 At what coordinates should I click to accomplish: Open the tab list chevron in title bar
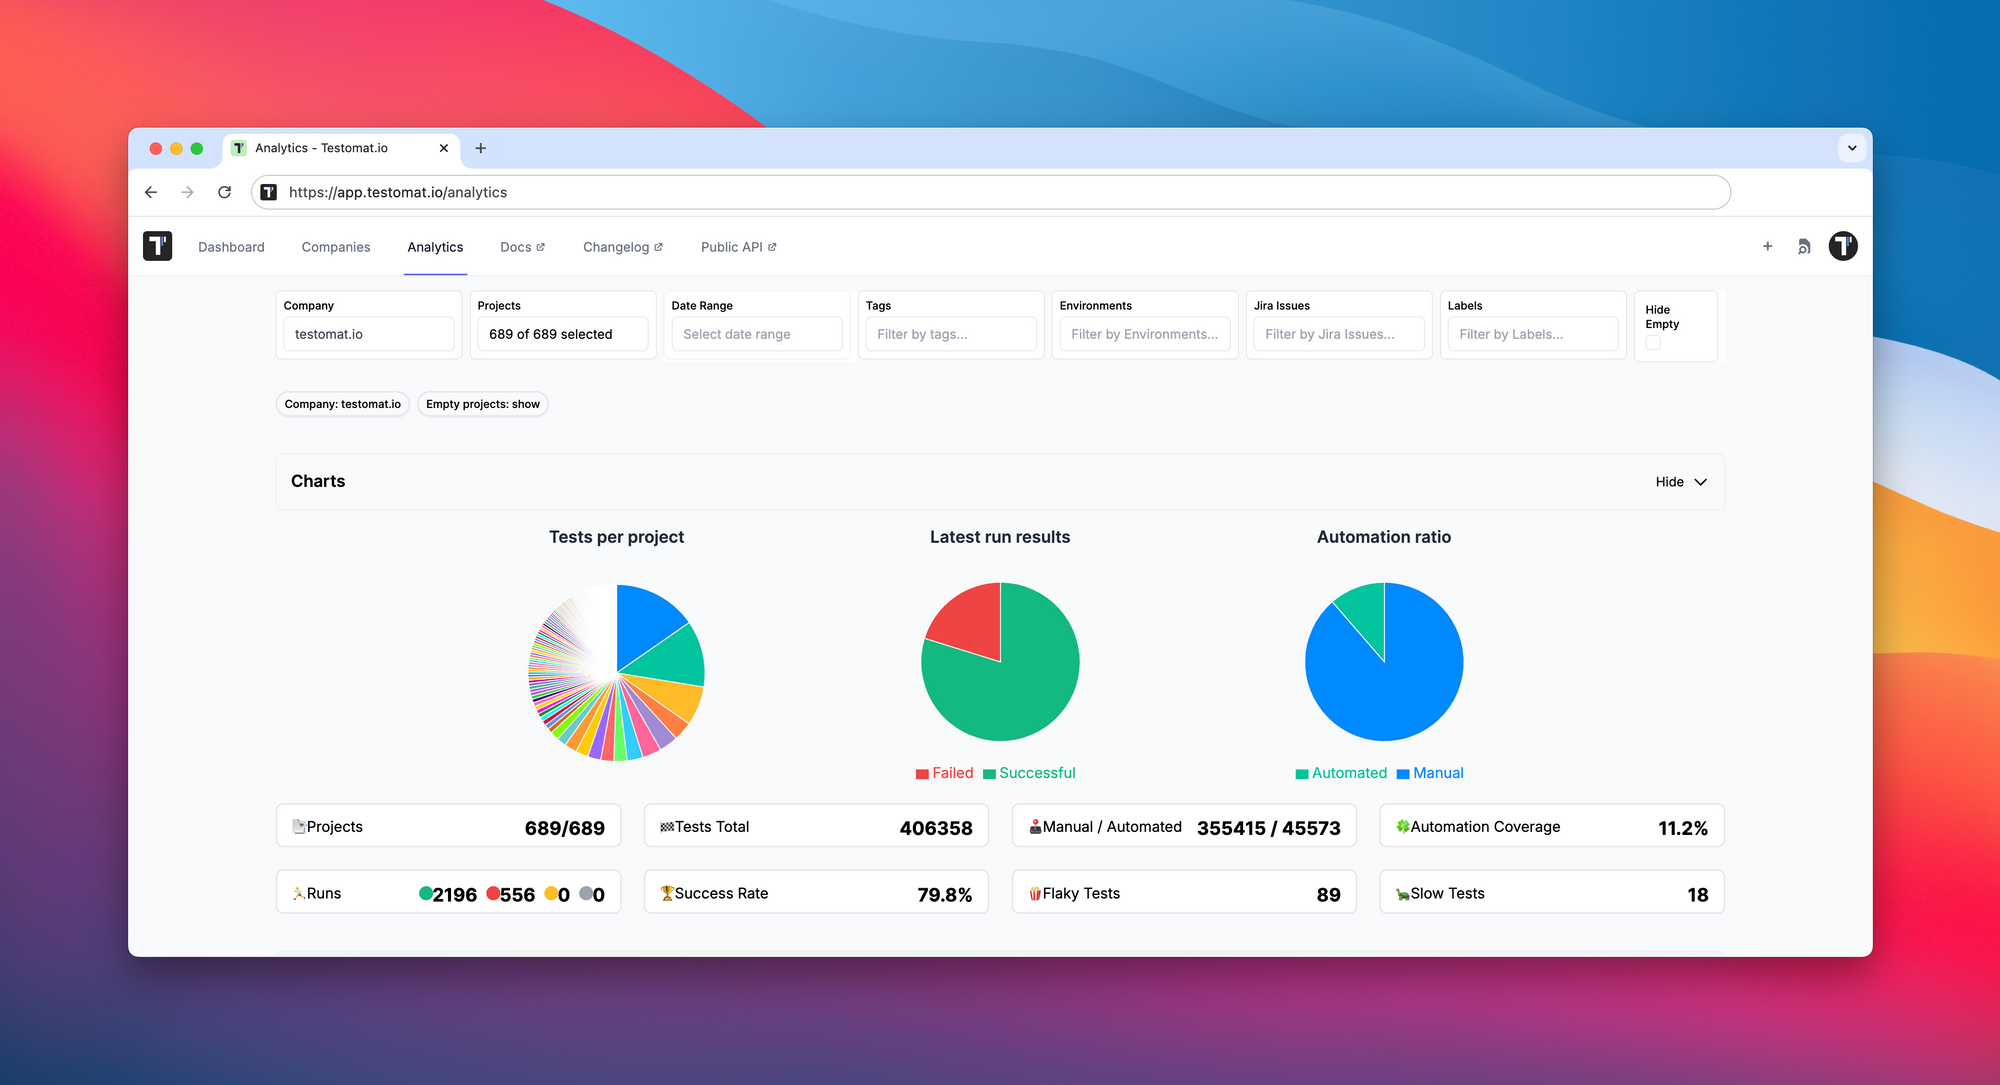pos(1852,148)
